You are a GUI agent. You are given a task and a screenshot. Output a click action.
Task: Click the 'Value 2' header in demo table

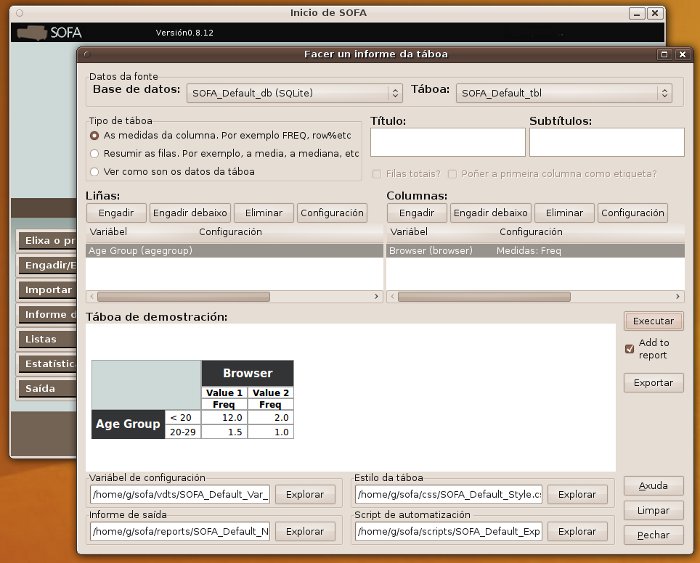[x=271, y=393]
